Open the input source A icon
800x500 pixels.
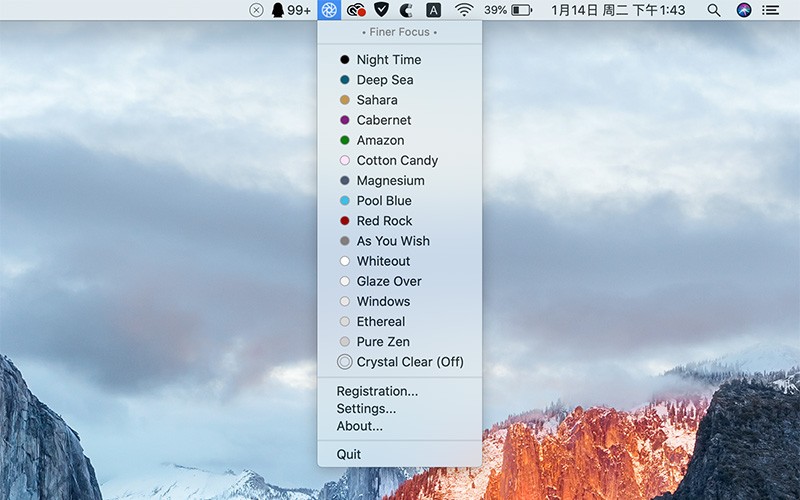click(x=433, y=10)
